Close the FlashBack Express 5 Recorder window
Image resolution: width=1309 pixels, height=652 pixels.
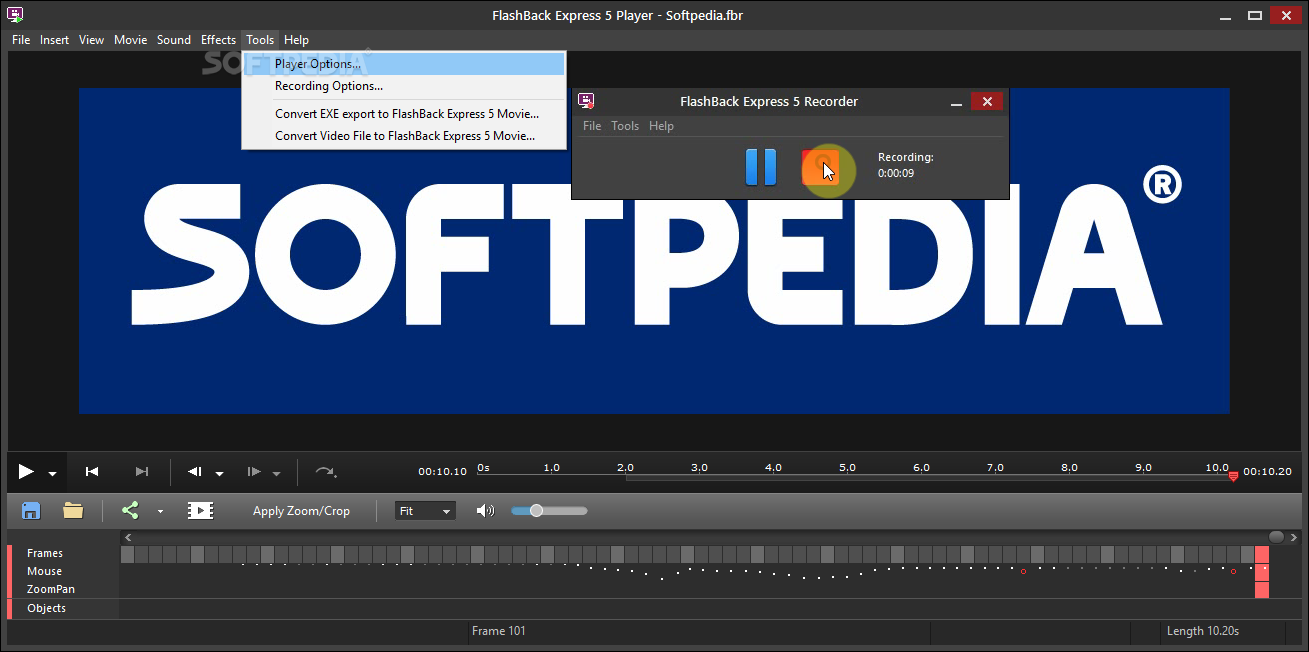[x=987, y=101]
